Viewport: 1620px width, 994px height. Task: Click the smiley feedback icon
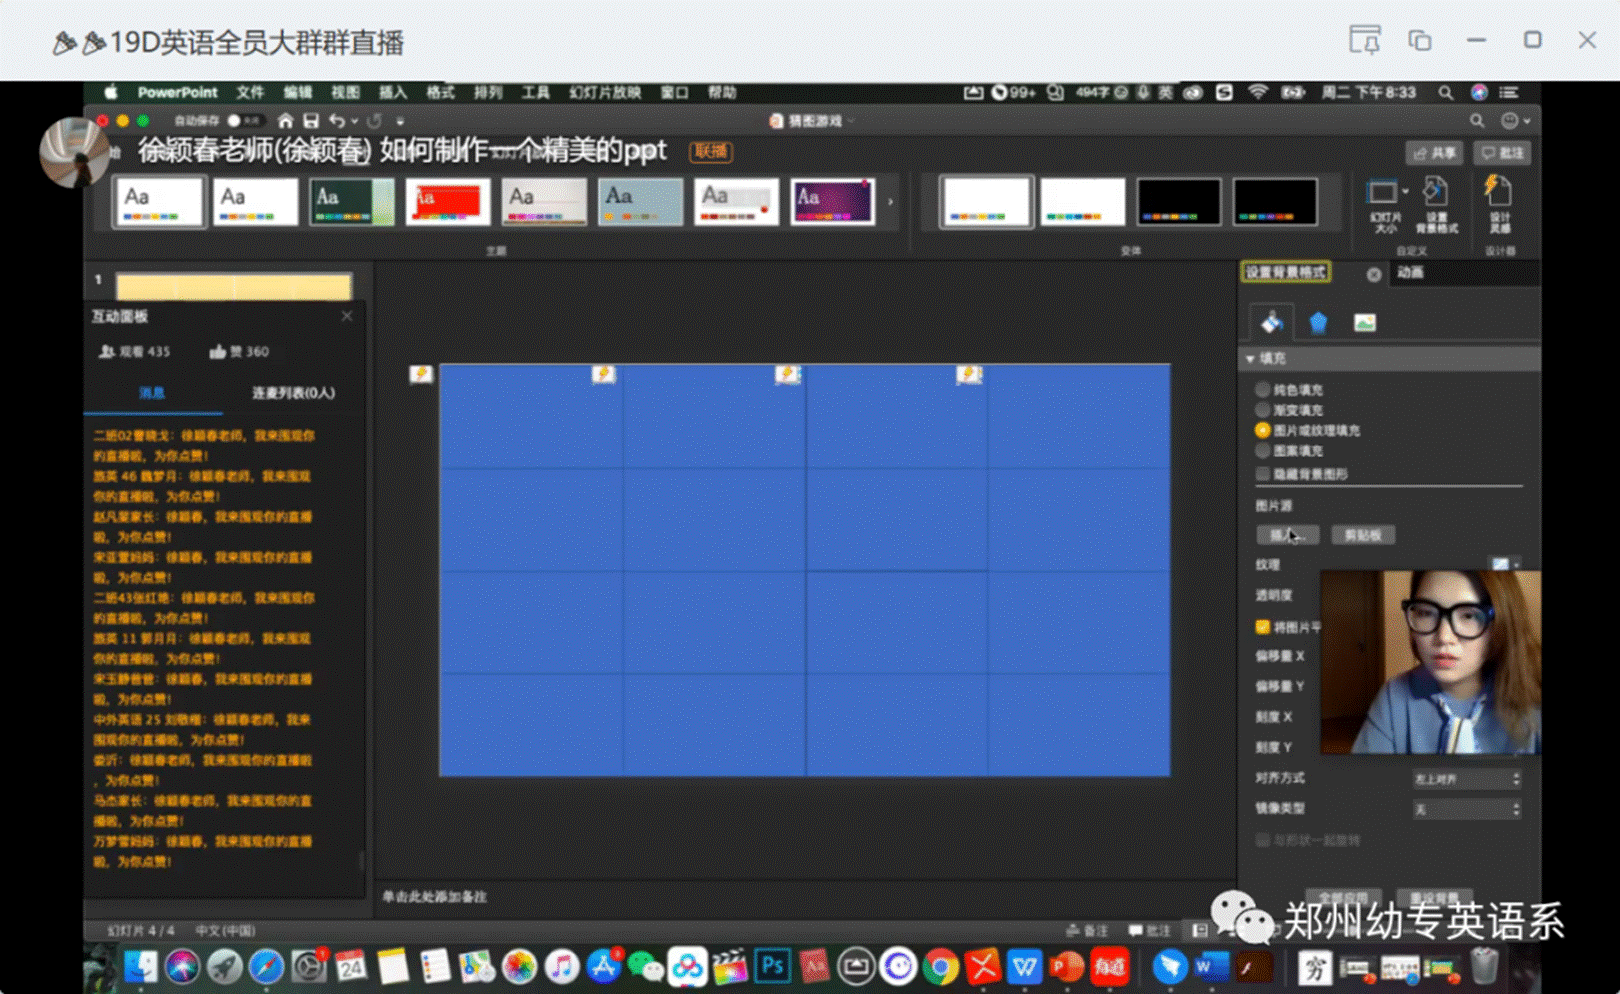click(x=1510, y=121)
